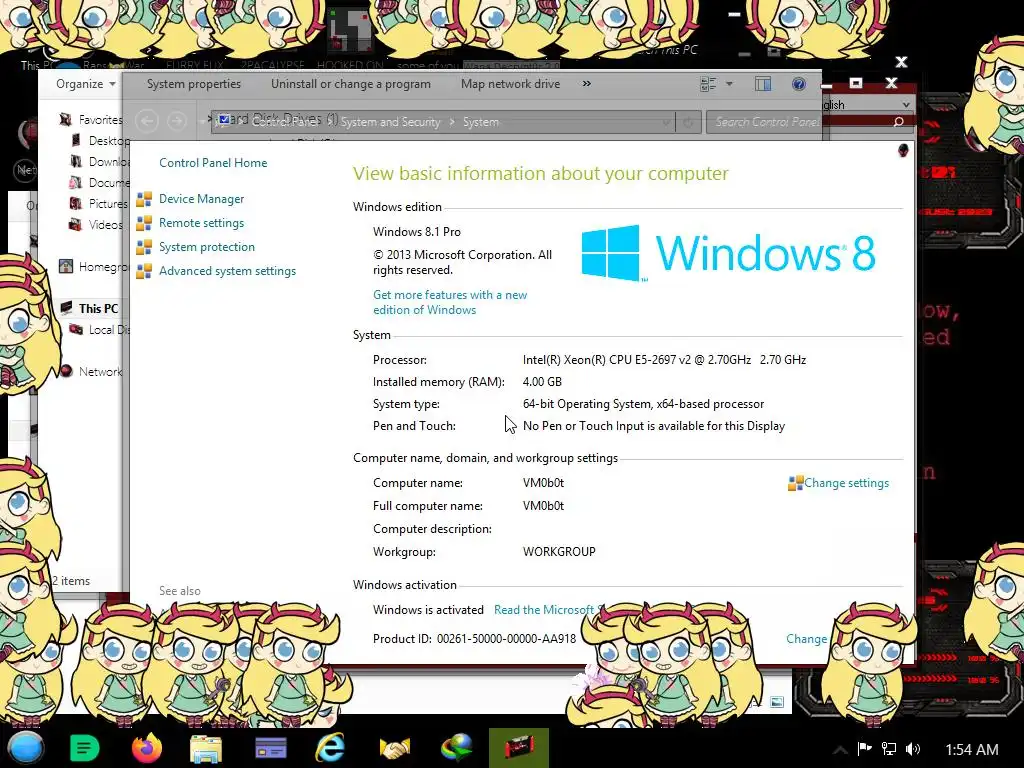Click the WORKGROUP value text
The image size is (1024, 768).
[559, 552]
